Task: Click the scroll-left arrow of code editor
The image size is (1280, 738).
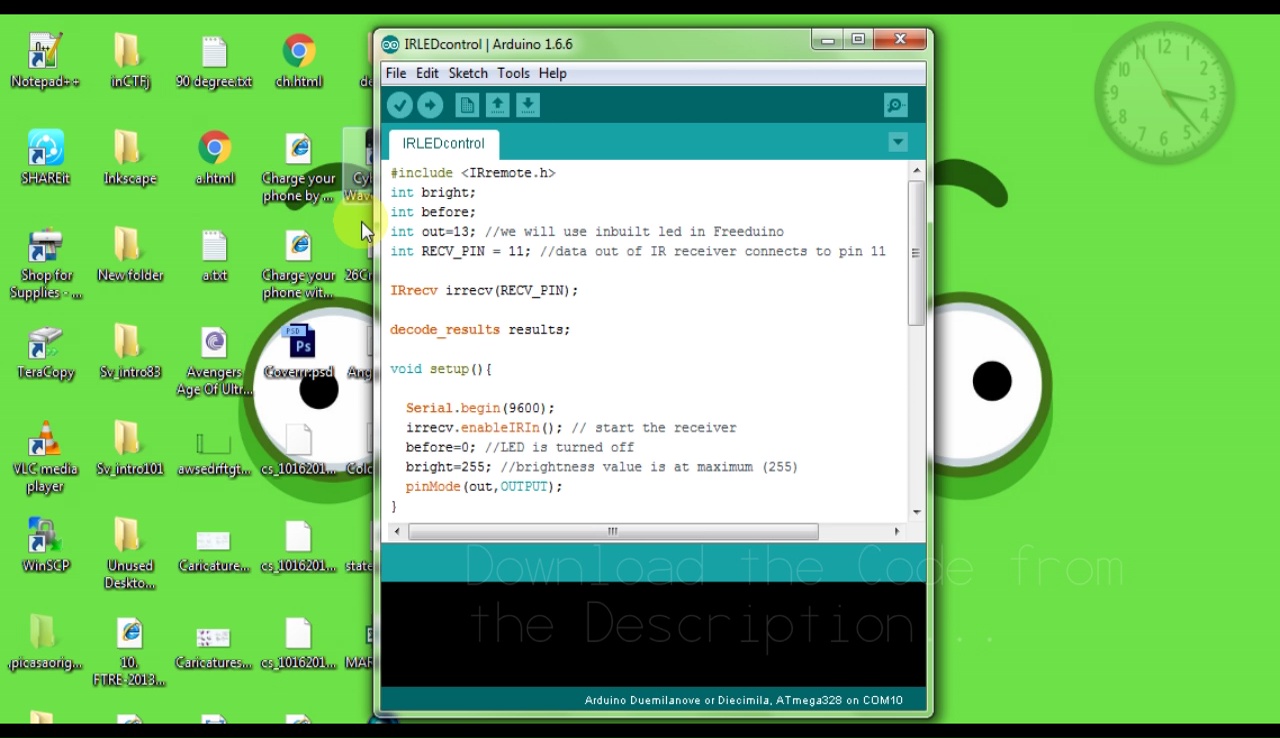Action: click(x=397, y=531)
